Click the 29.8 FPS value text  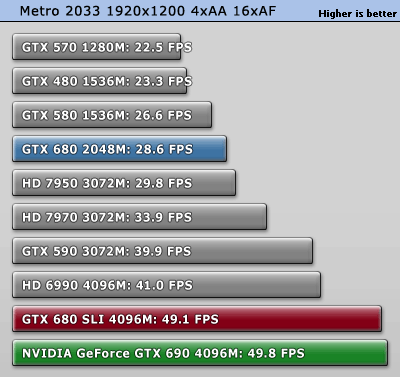pyautogui.click(x=164, y=183)
